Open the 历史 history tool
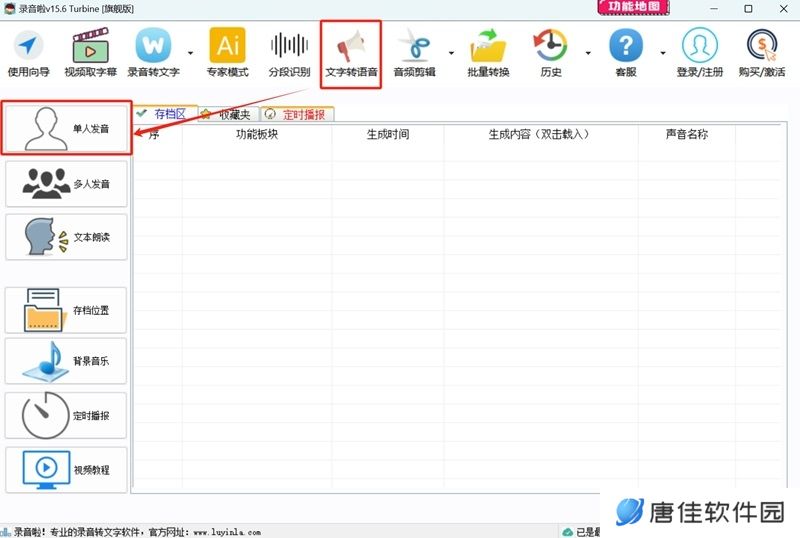800x538 pixels. click(551, 53)
